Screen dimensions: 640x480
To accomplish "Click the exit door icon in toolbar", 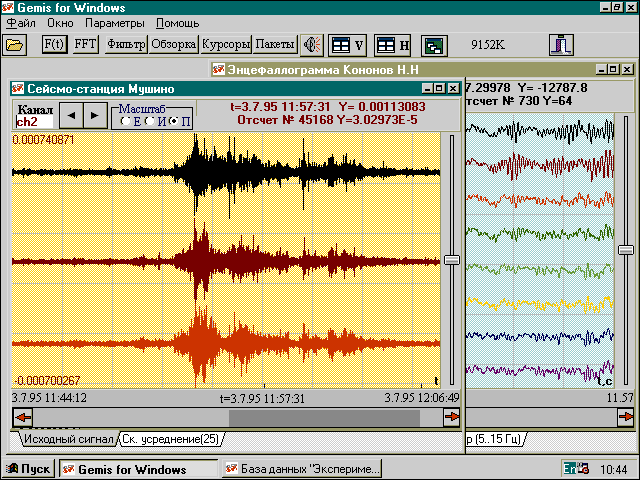I will pyautogui.click(x=561, y=45).
